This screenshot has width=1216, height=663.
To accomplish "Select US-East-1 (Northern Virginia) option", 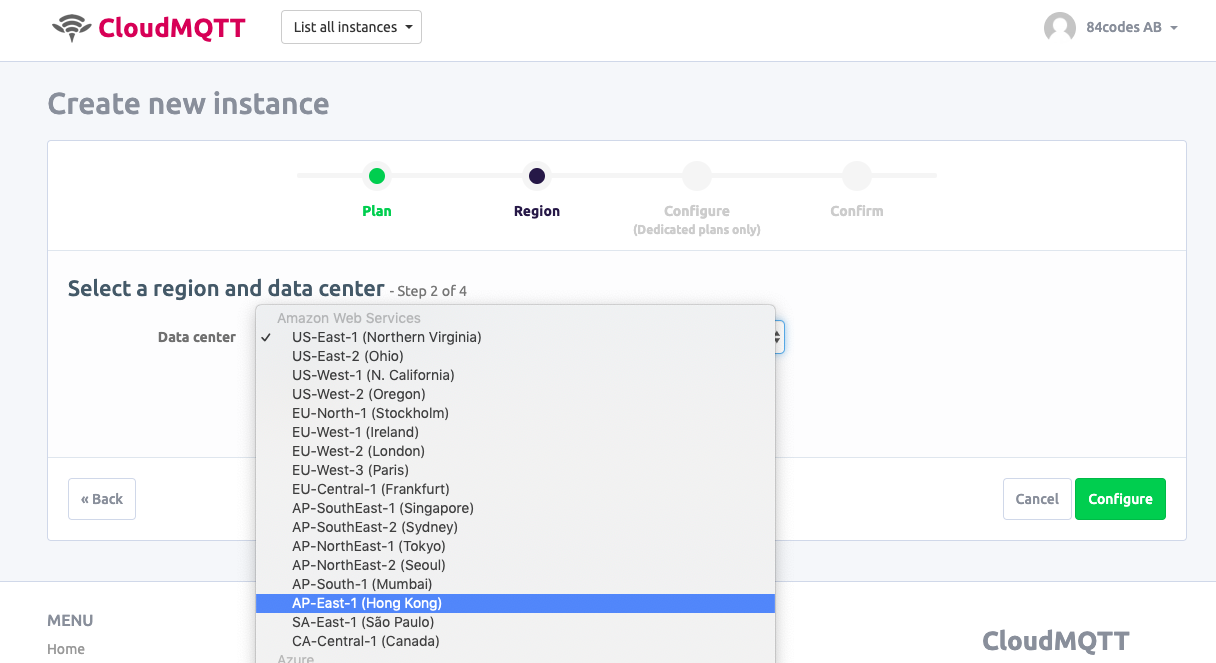I will (515, 337).
